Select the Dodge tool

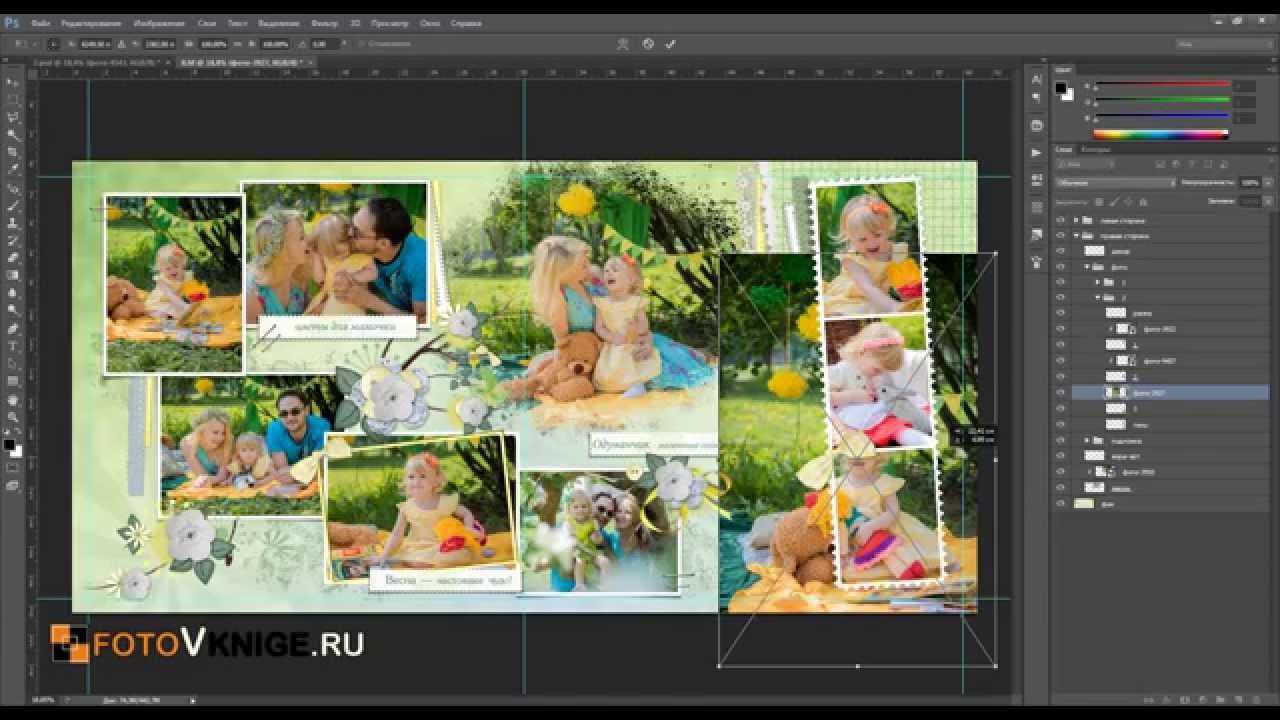click(x=13, y=310)
